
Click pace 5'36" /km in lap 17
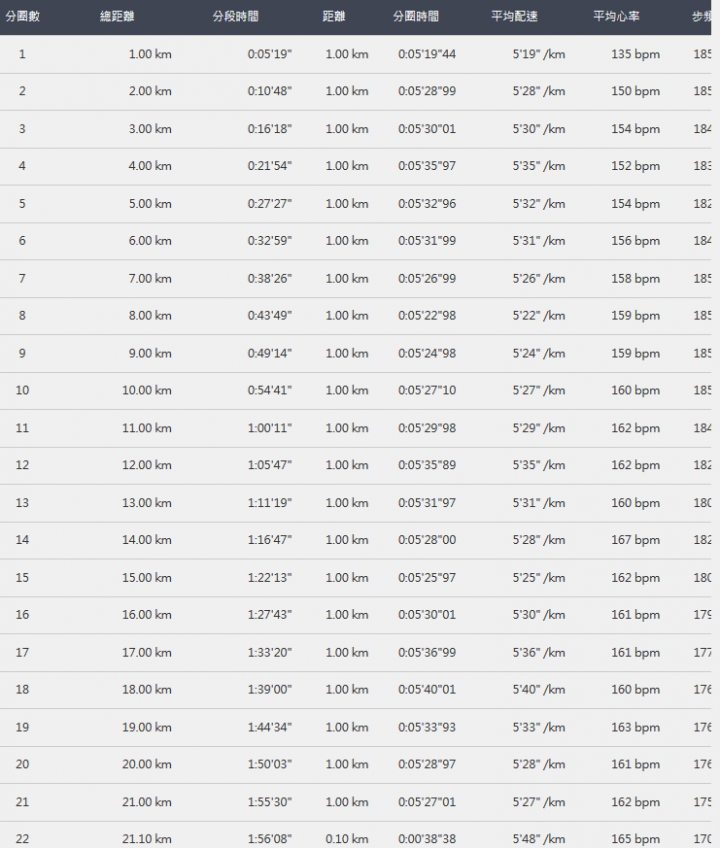(538, 652)
